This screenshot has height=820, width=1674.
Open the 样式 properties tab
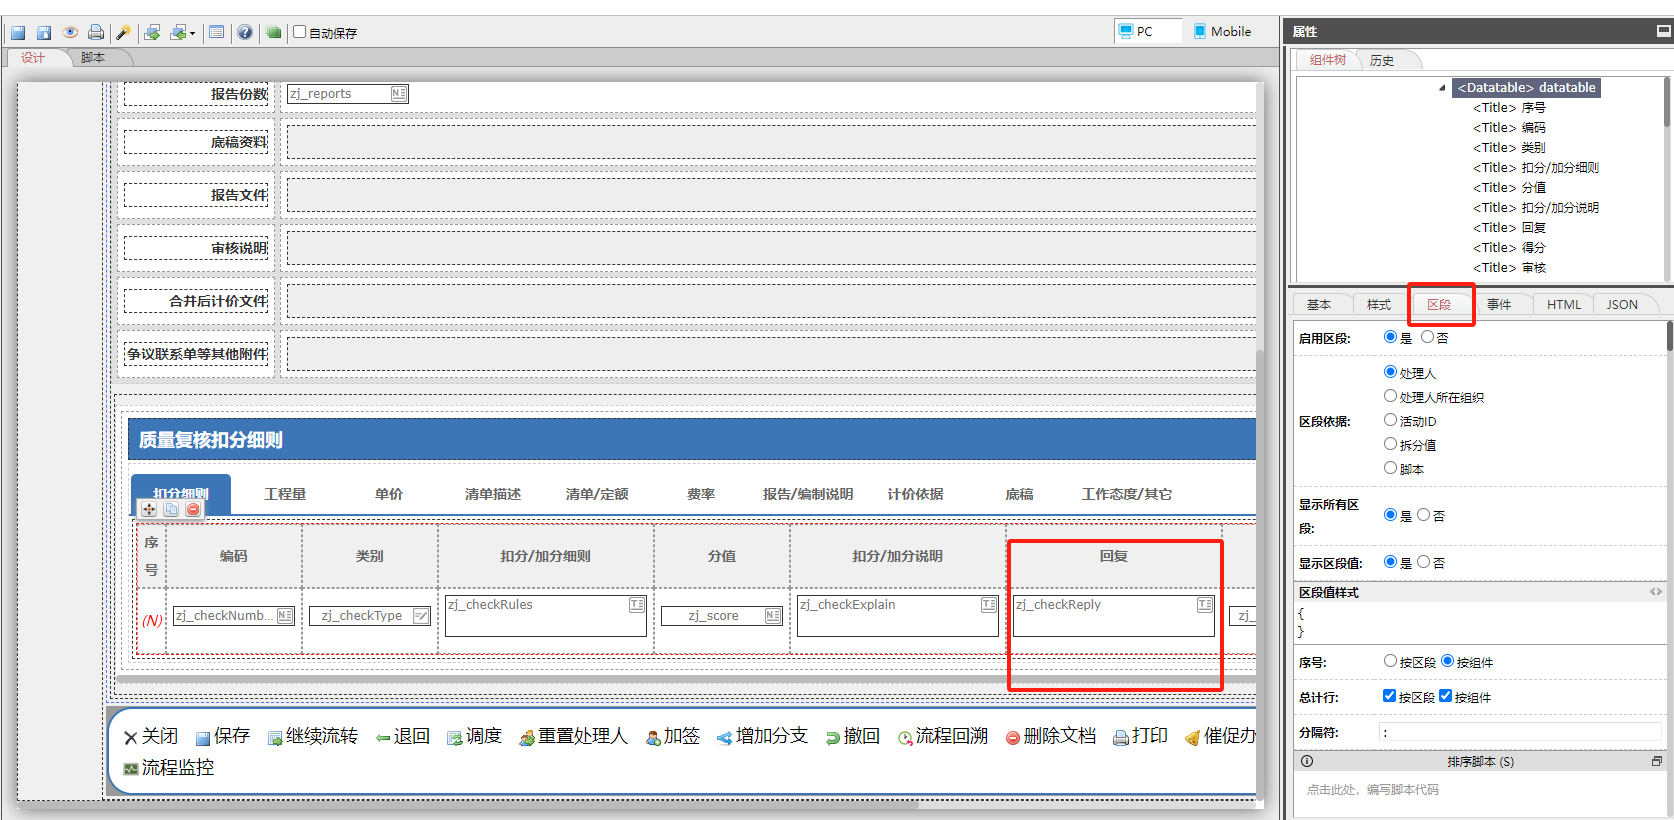tap(1379, 305)
